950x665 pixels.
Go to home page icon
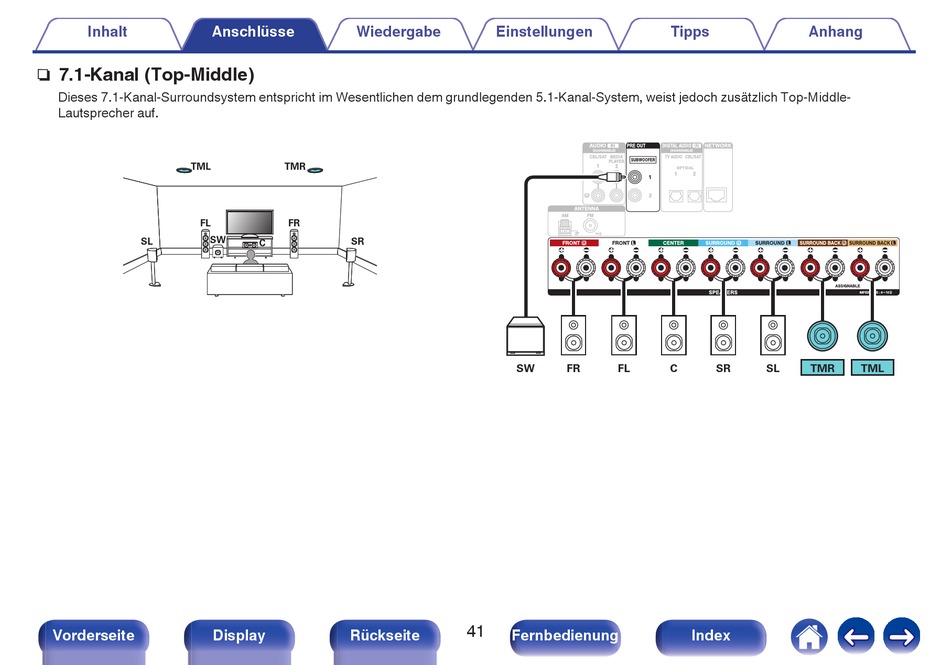coord(809,637)
